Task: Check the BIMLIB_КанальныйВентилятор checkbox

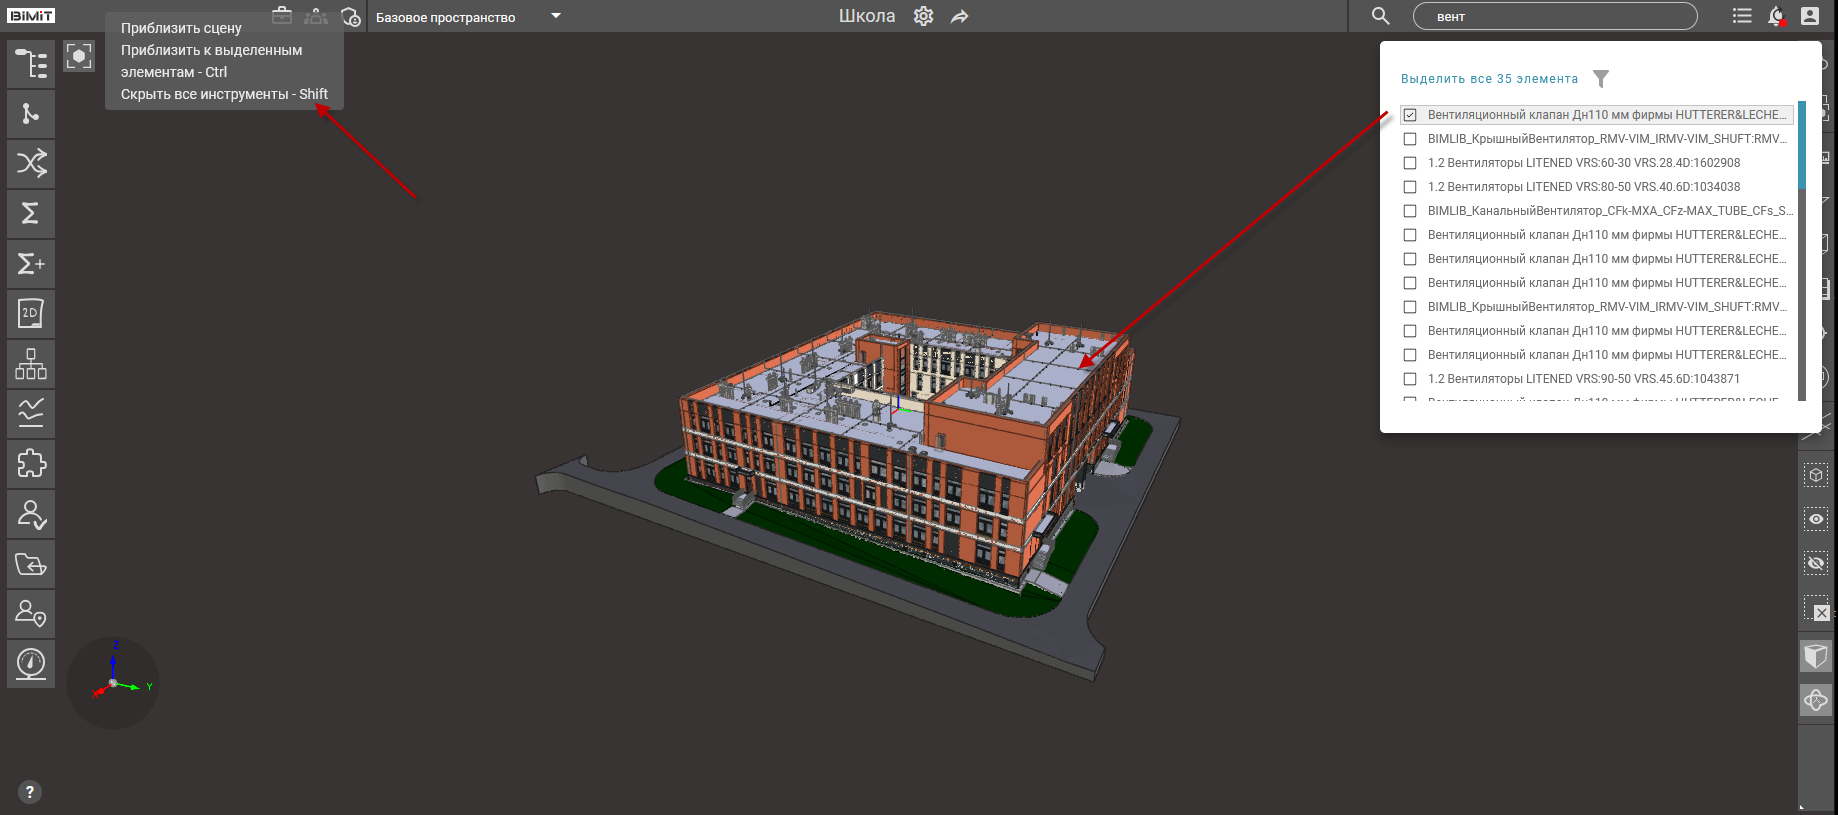Action: (x=1410, y=211)
